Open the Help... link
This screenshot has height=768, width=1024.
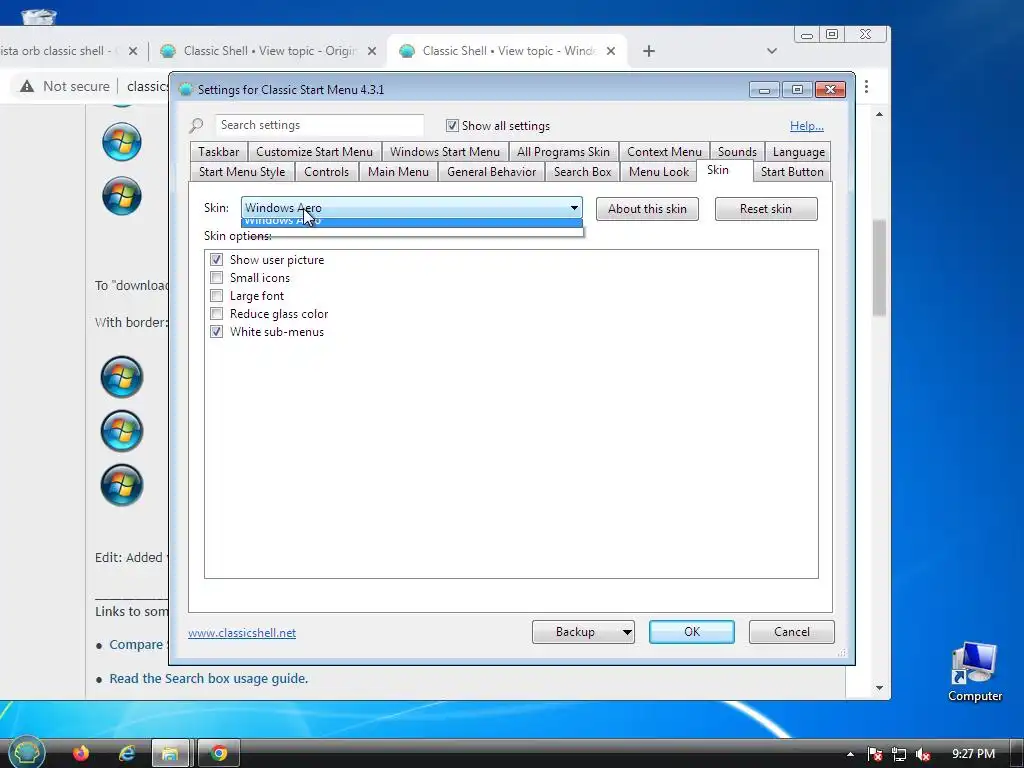pos(807,126)
